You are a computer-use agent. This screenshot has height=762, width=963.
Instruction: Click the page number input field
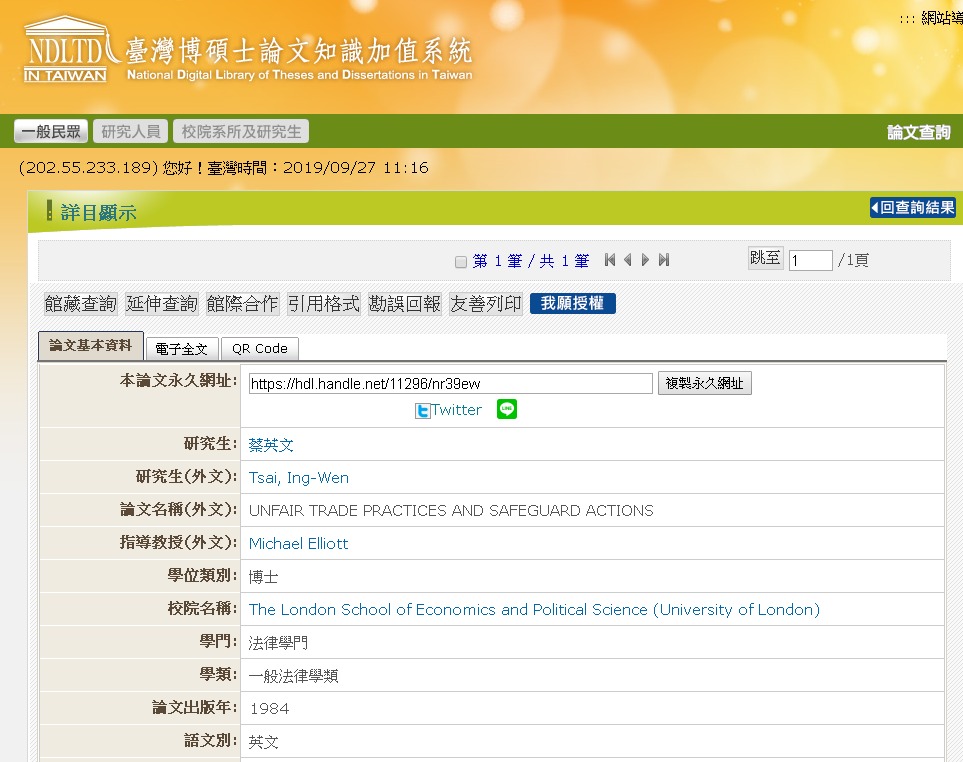(810, 261)
